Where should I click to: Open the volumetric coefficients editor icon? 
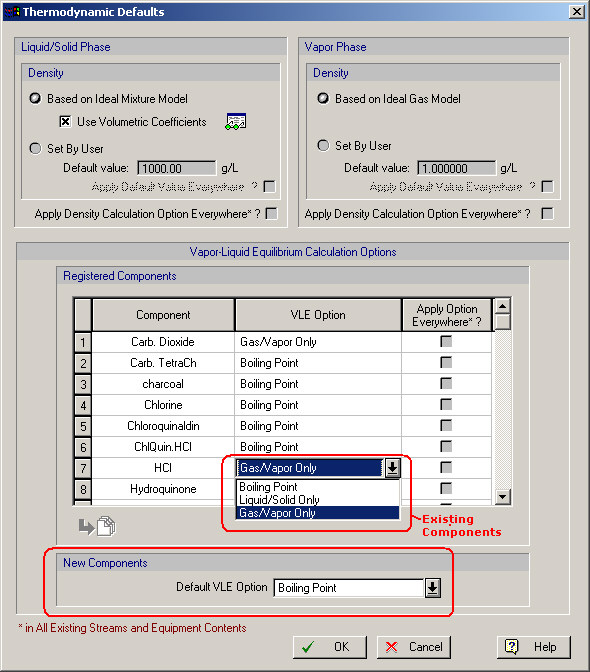point(236,122)
